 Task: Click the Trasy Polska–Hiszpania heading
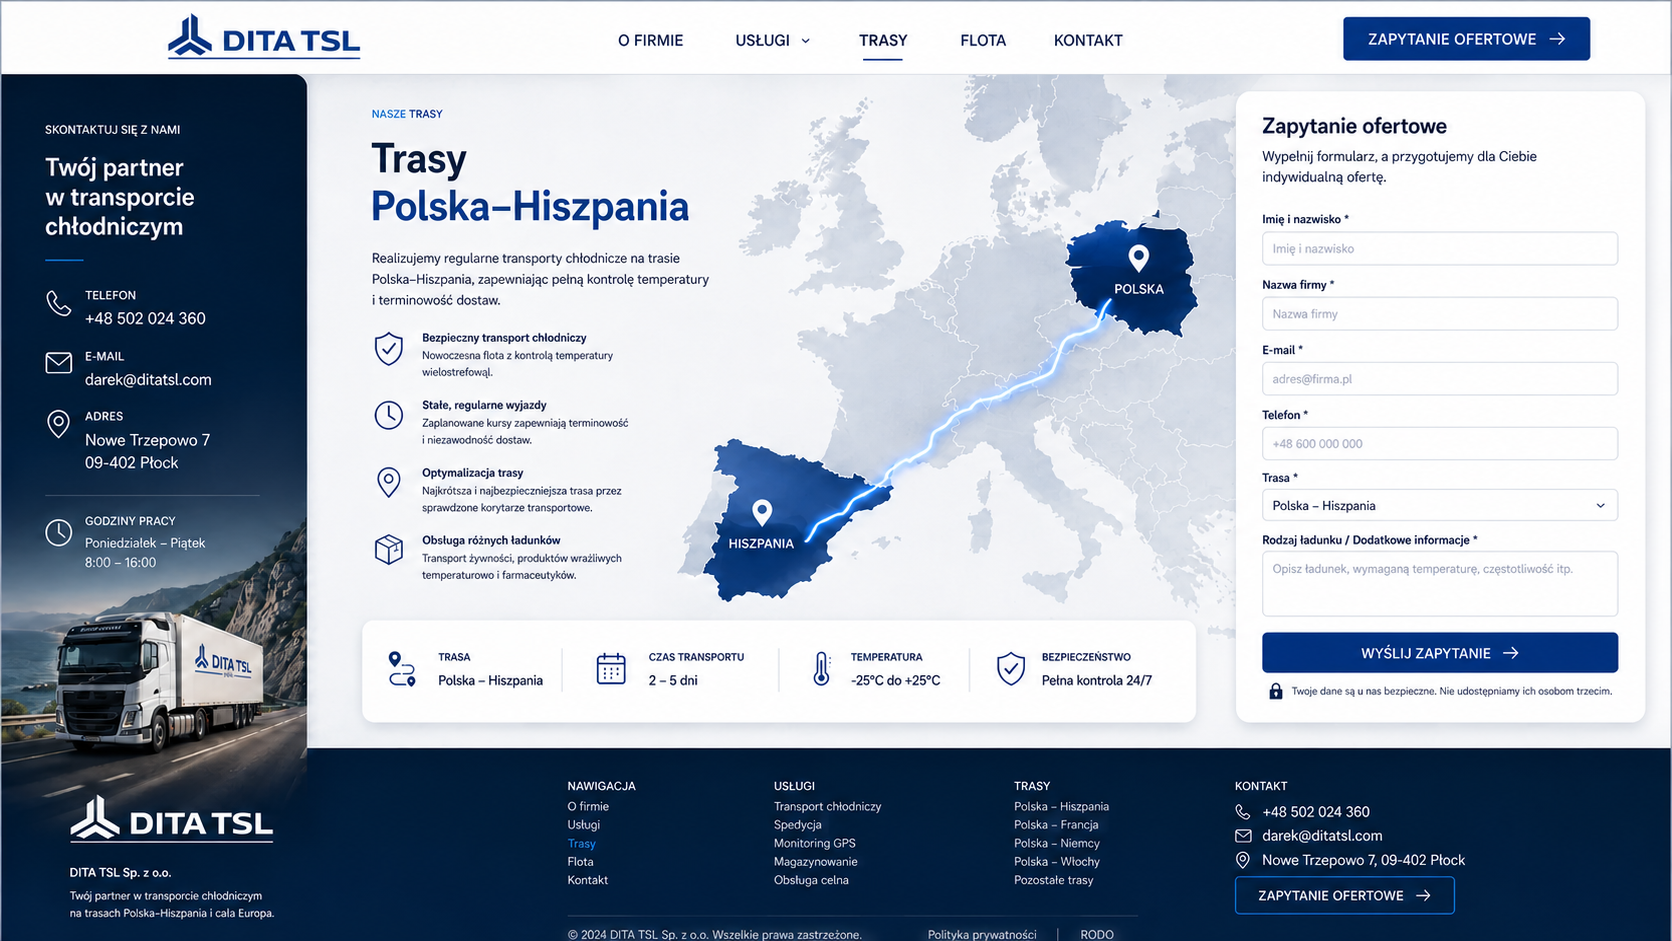click(530, 183)
